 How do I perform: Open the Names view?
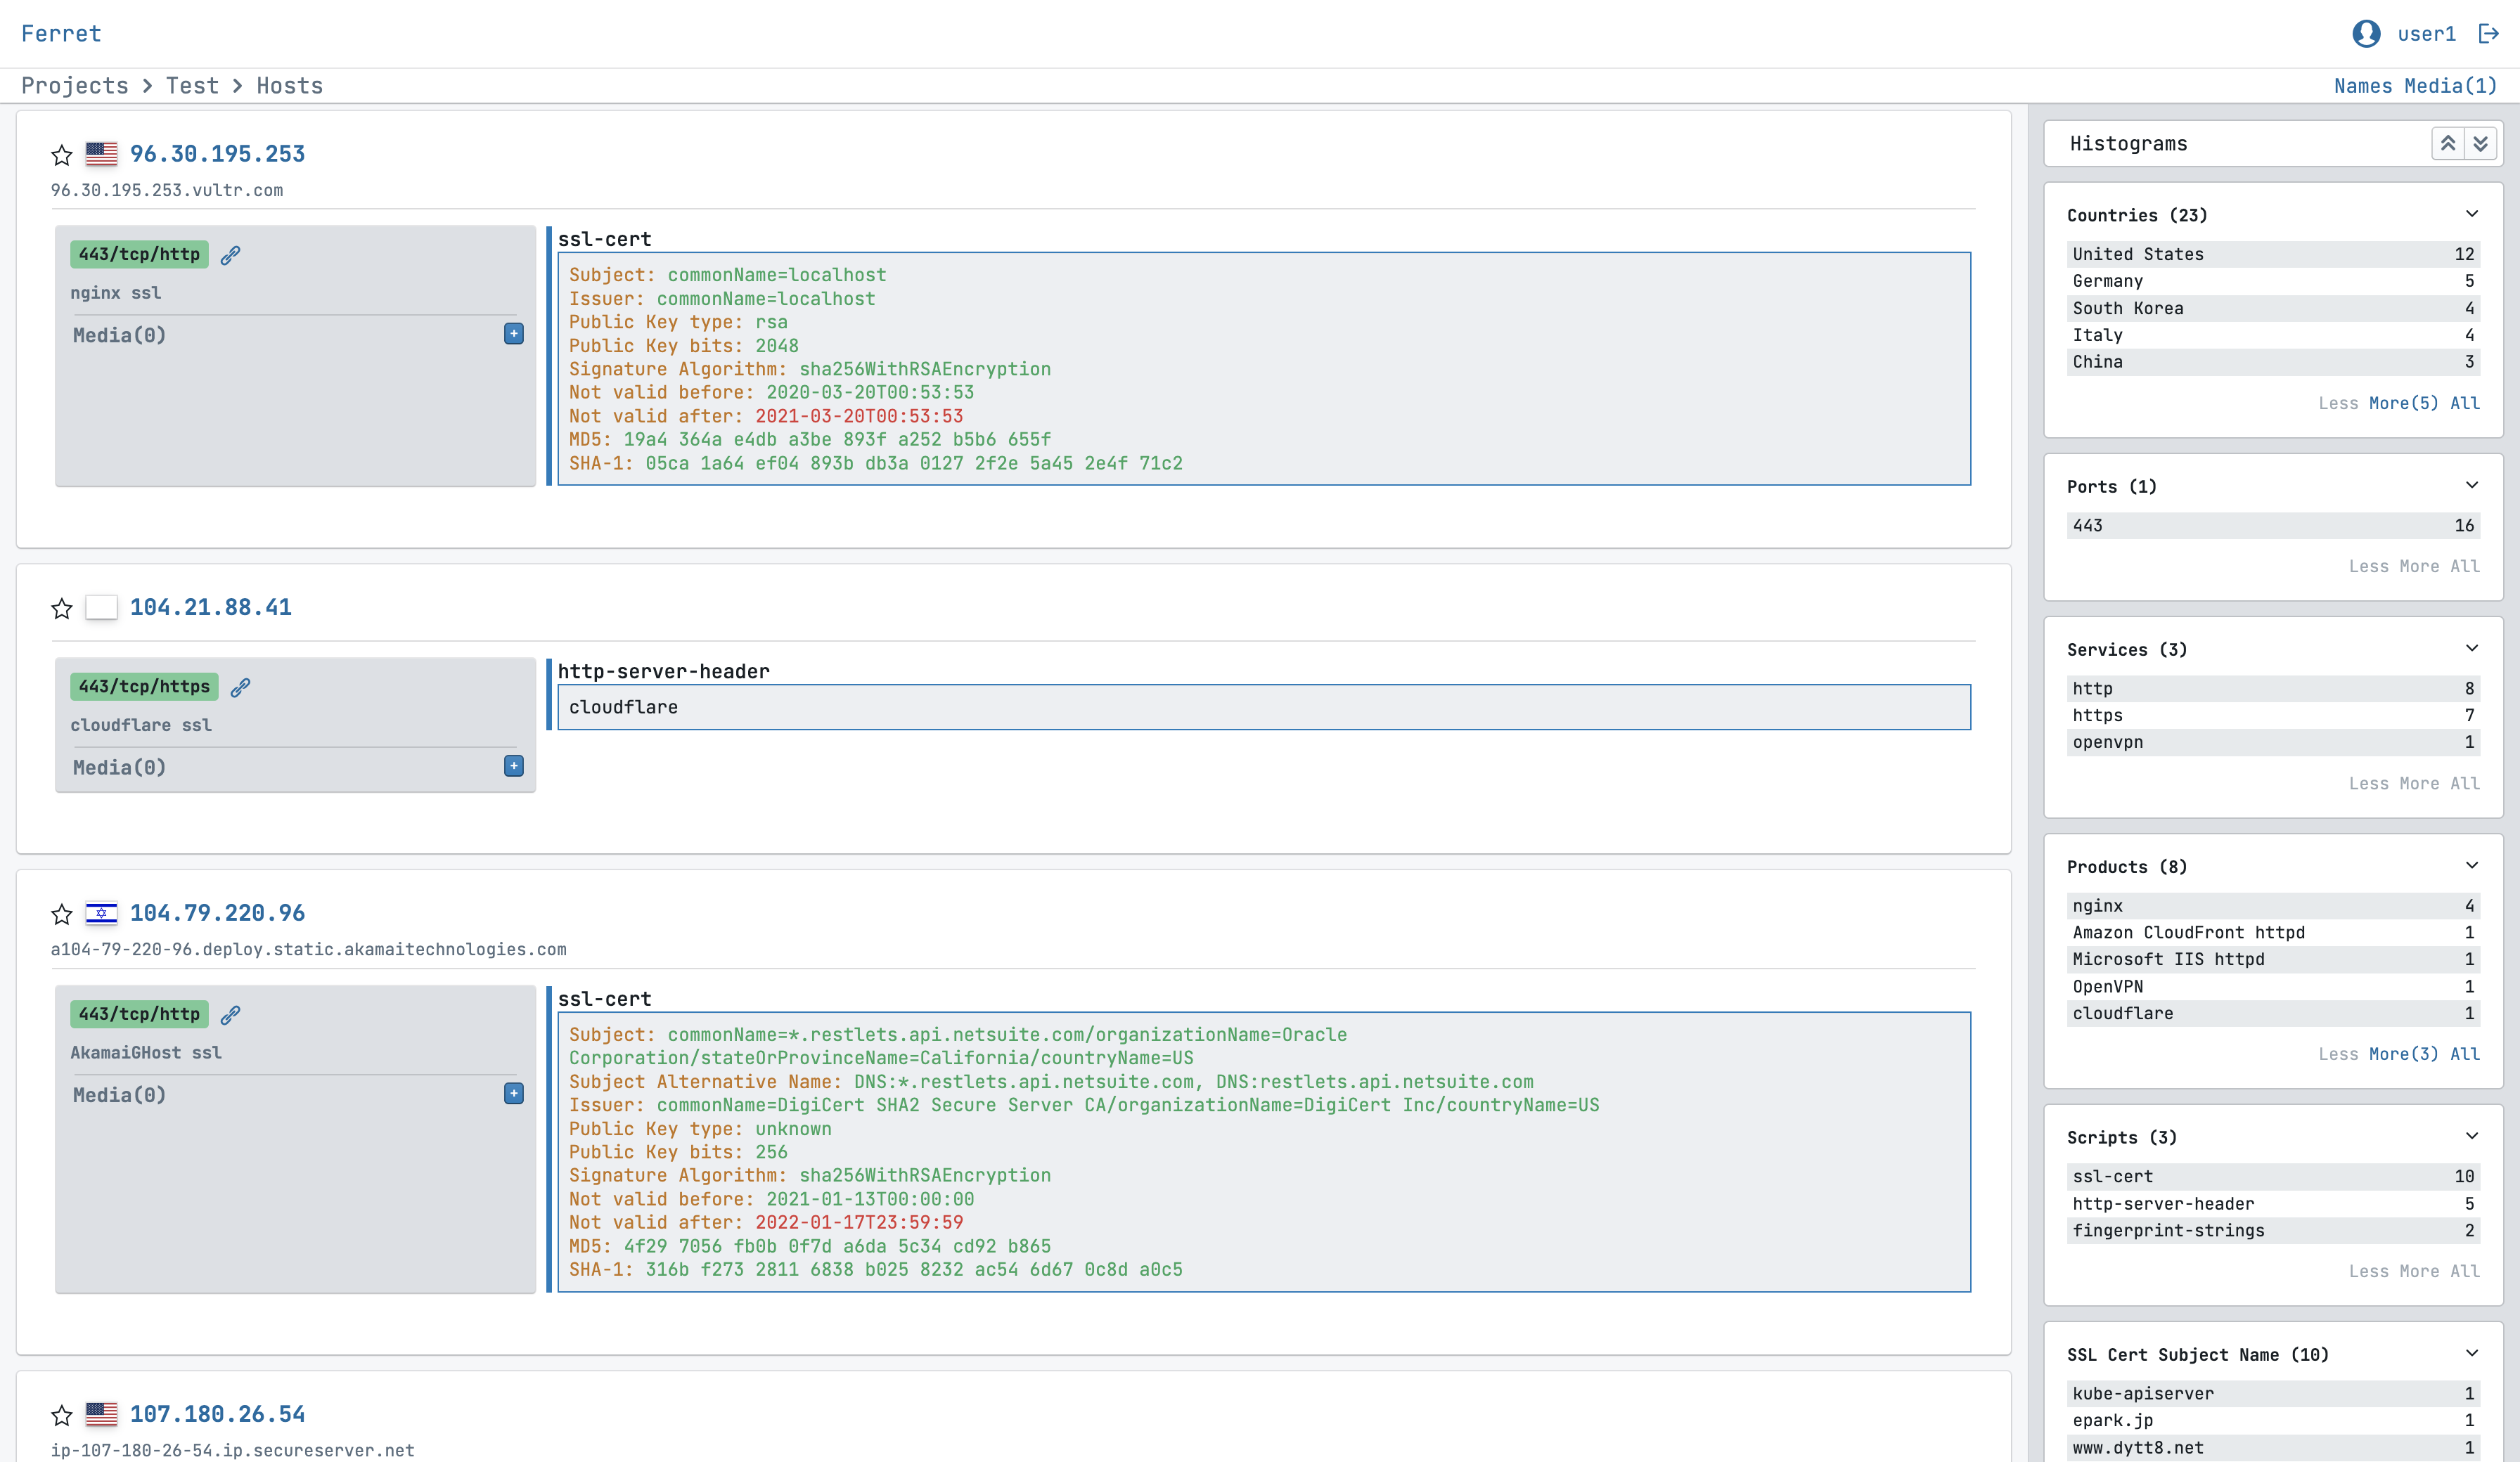click(2363, 86)
